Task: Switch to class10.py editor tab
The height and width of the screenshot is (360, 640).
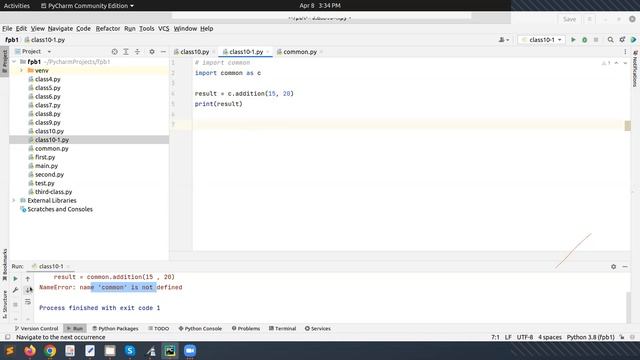Action: pyautogui.click(x=194, y=52)
